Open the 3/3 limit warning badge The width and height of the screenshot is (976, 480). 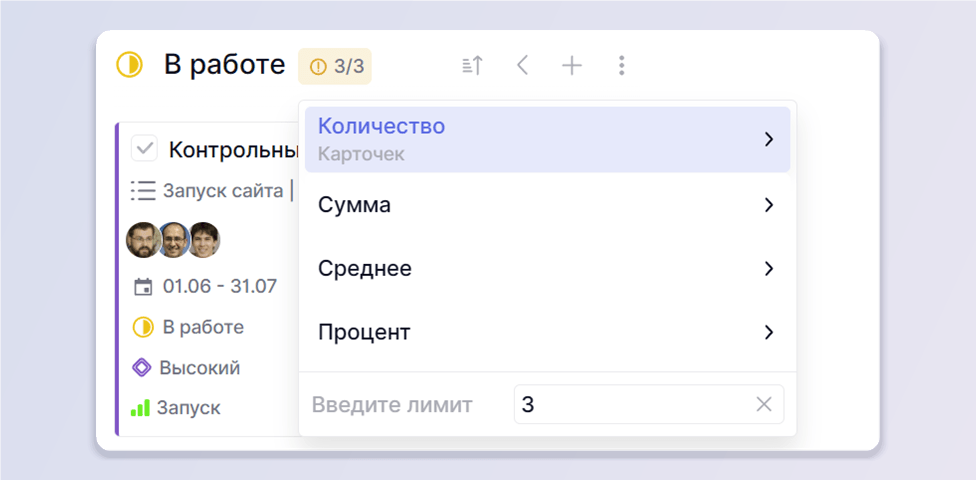click(x=335, y=66)
